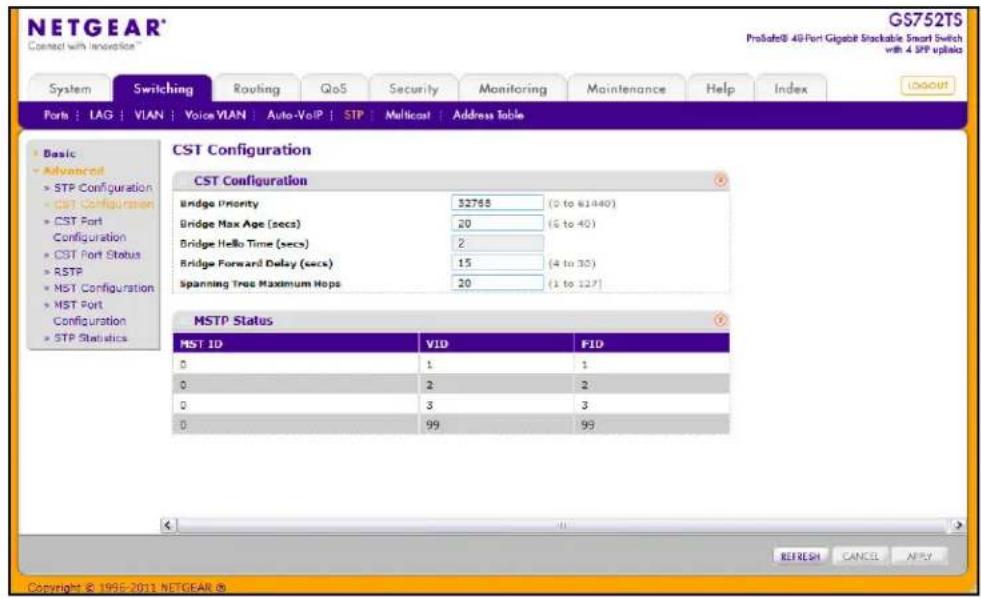Screen dimensions: 981x598
Task: Click the horizontal scrollbar track
Action: [x=562, y=525]
